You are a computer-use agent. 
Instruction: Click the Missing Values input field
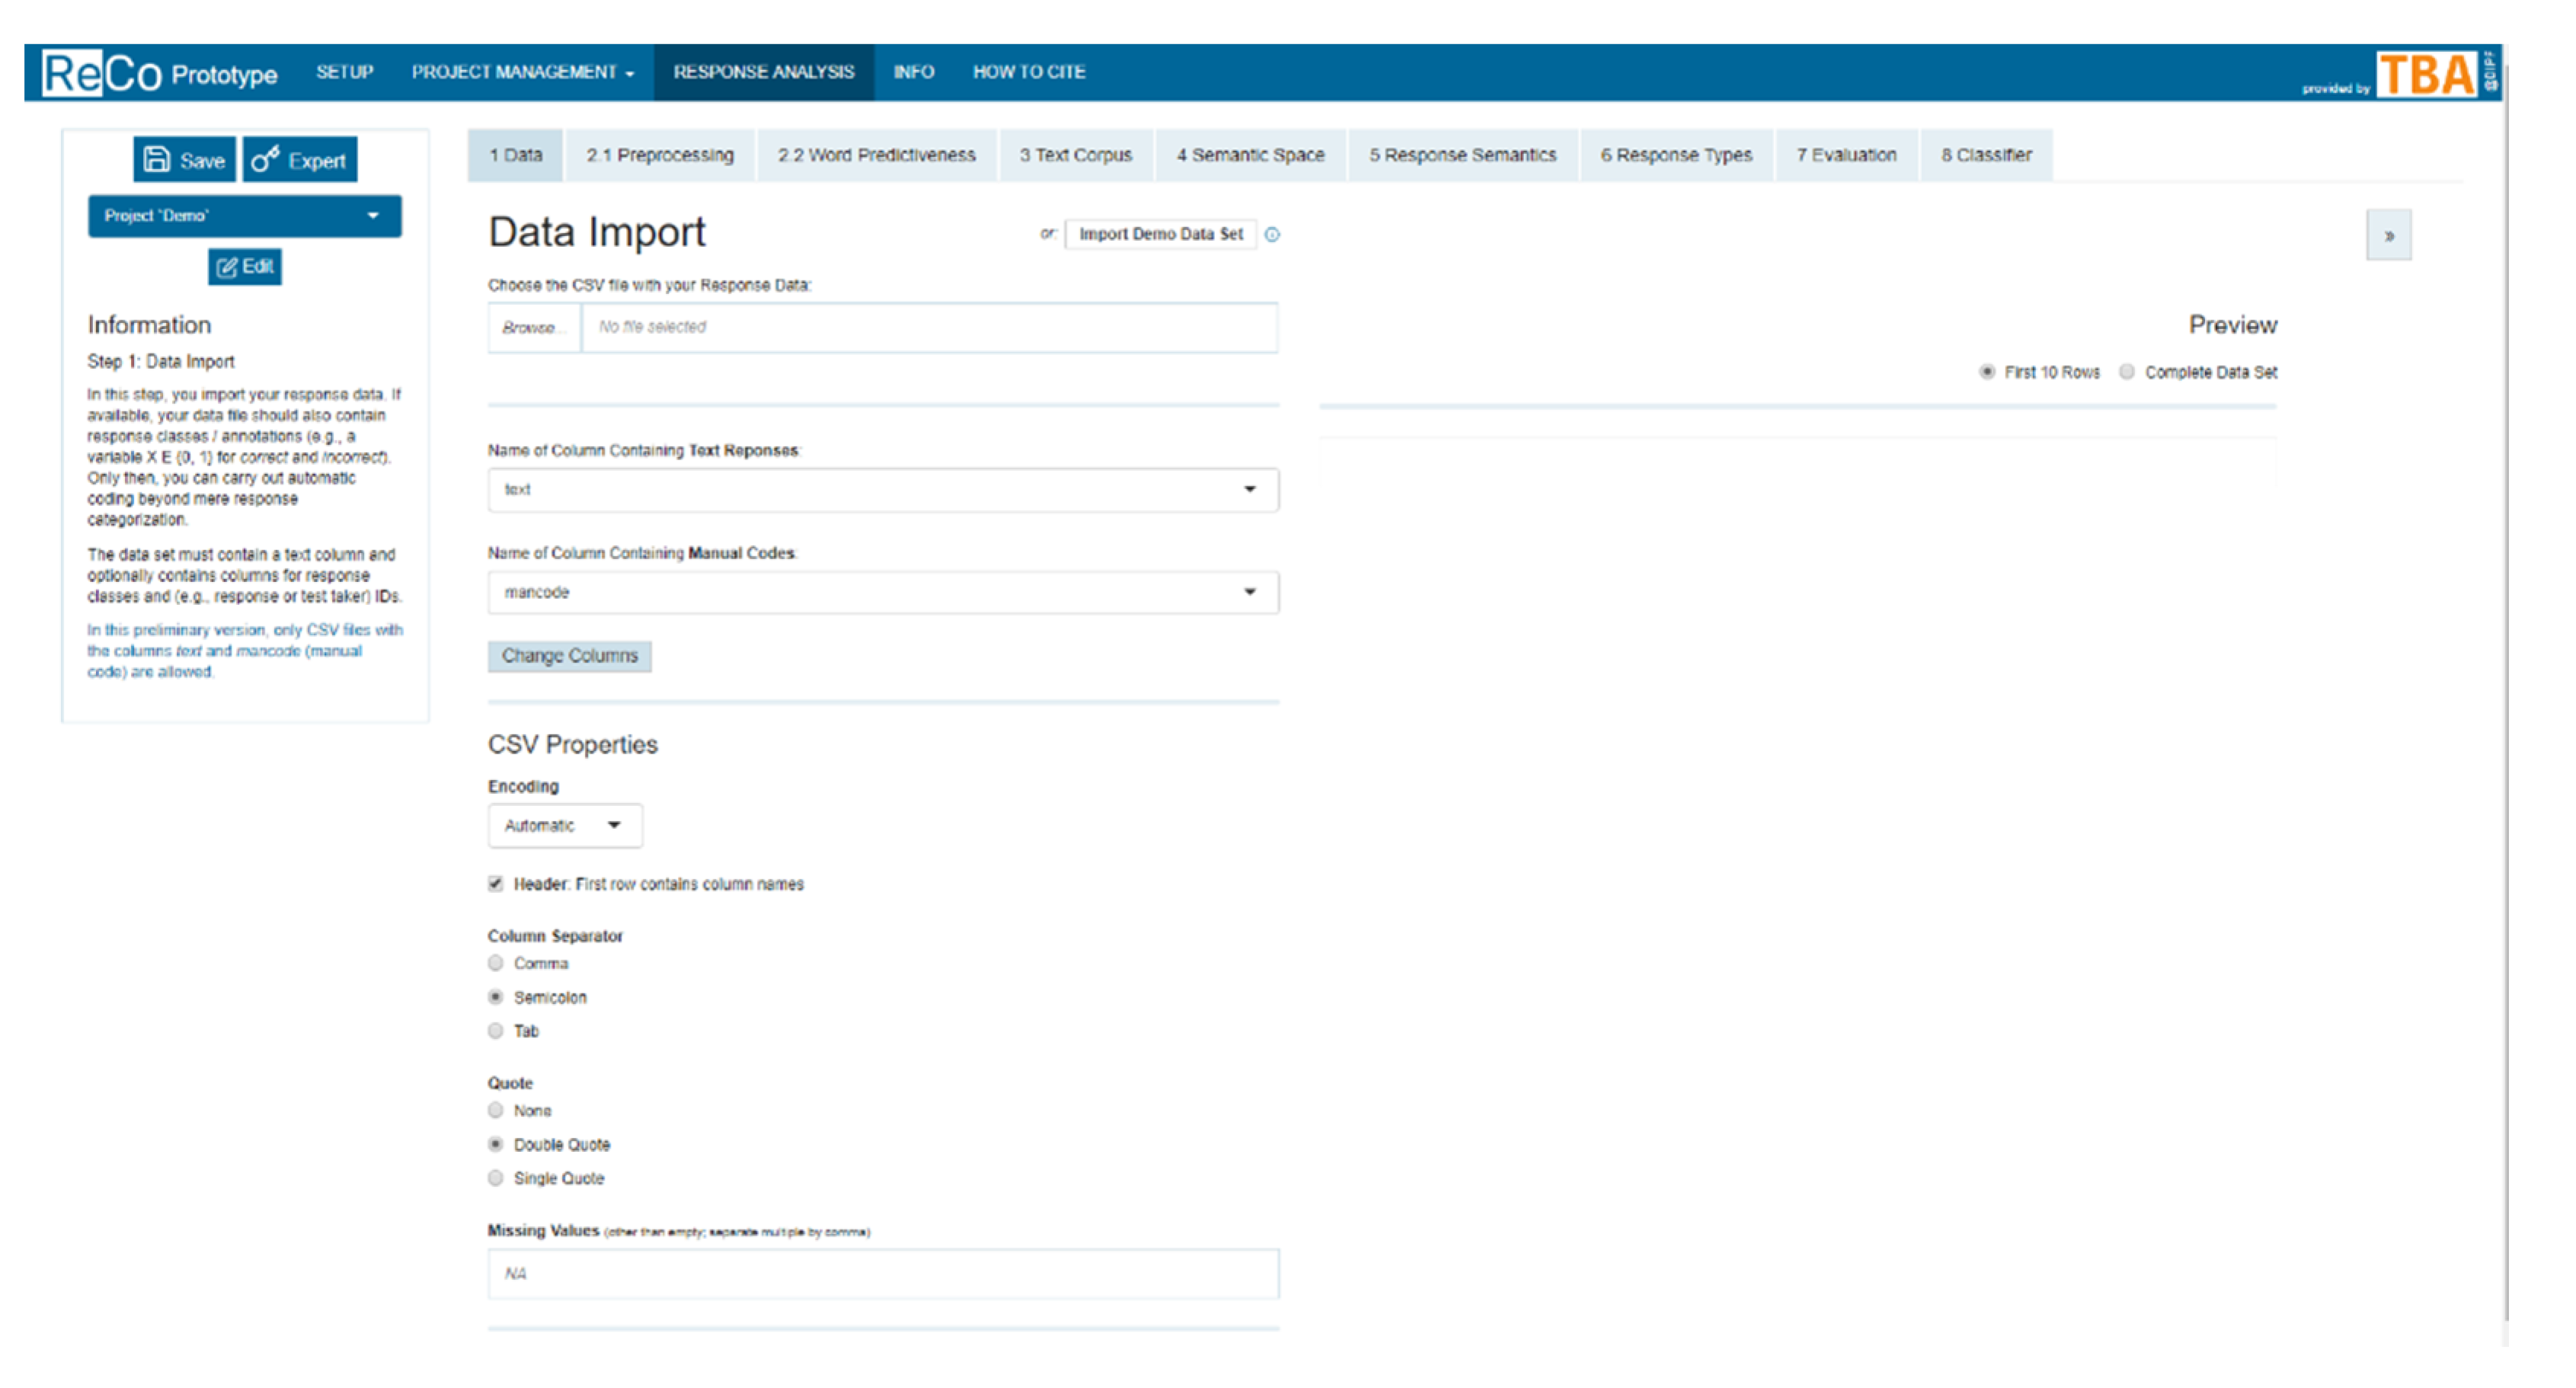click(x=883, y=1274)
